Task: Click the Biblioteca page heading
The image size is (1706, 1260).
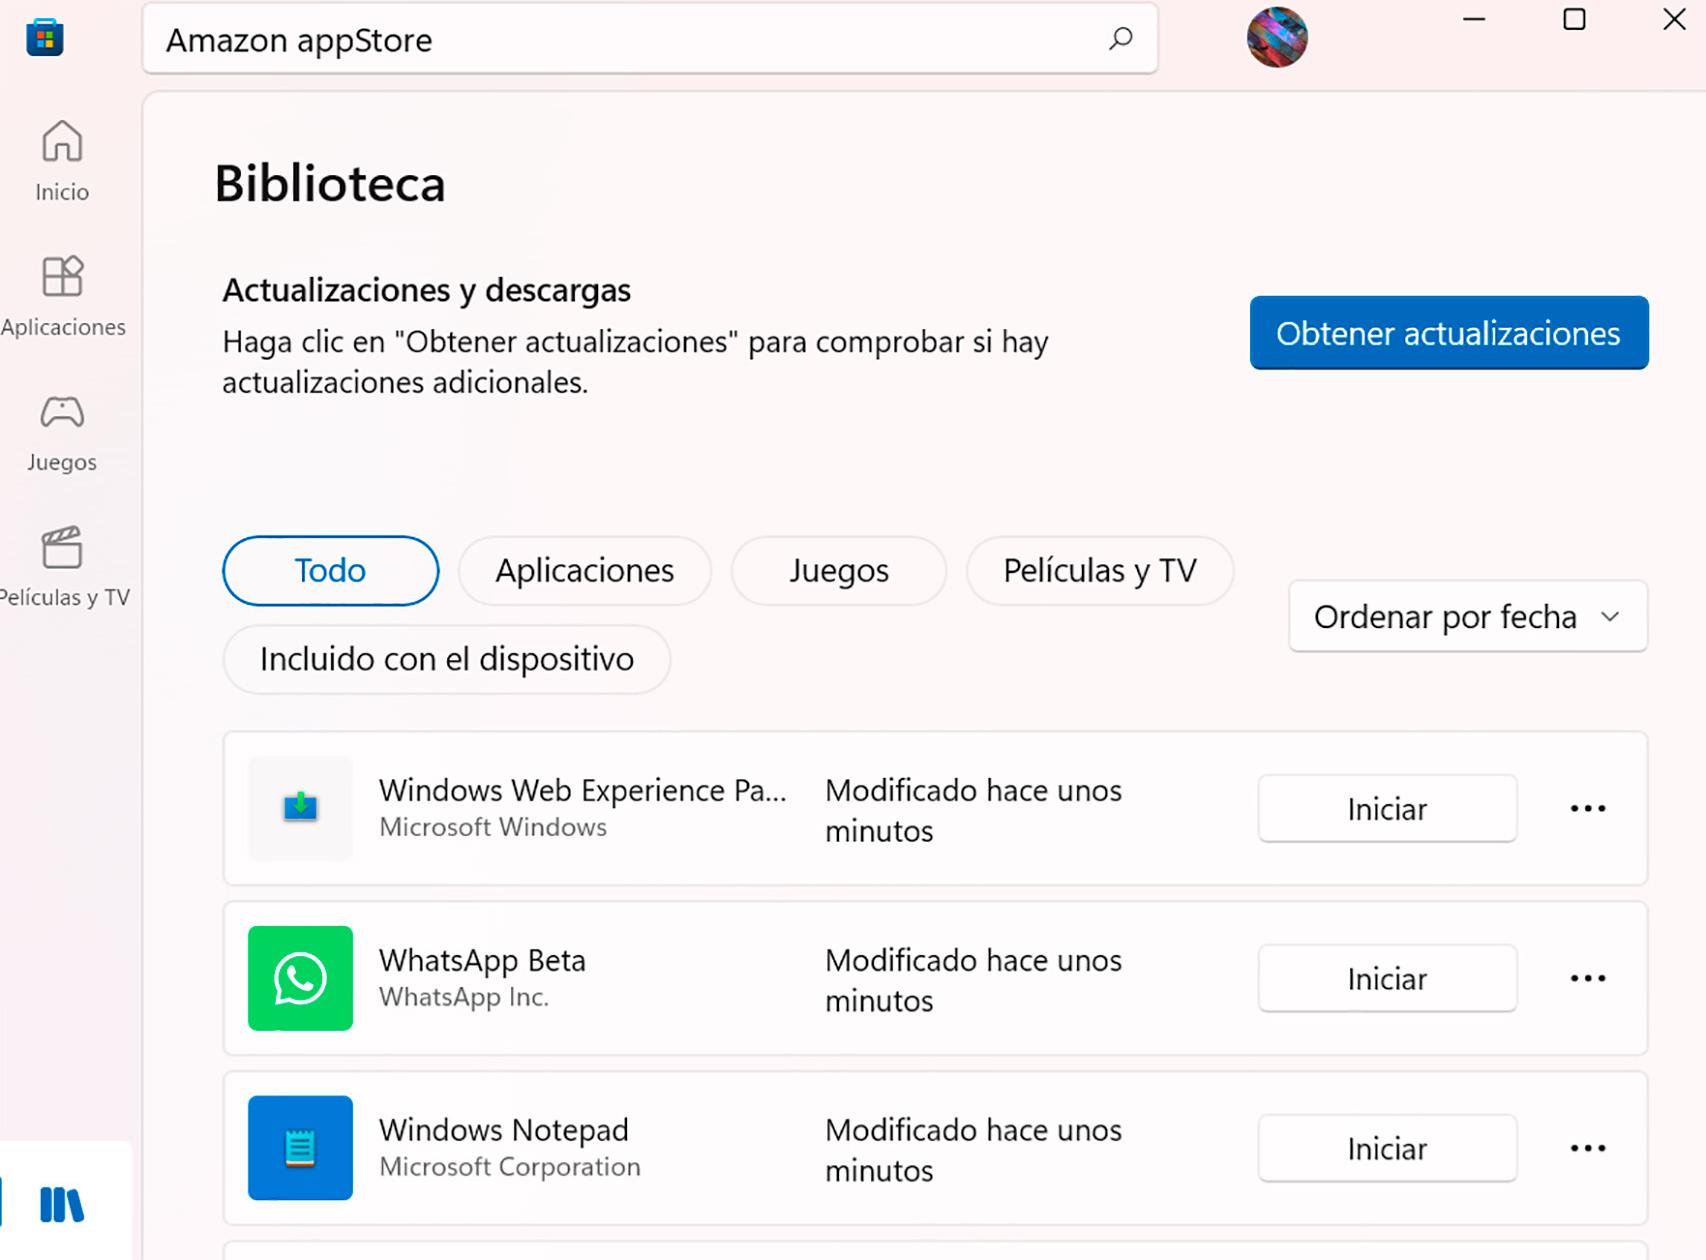Action: click(x=330, y=184)
